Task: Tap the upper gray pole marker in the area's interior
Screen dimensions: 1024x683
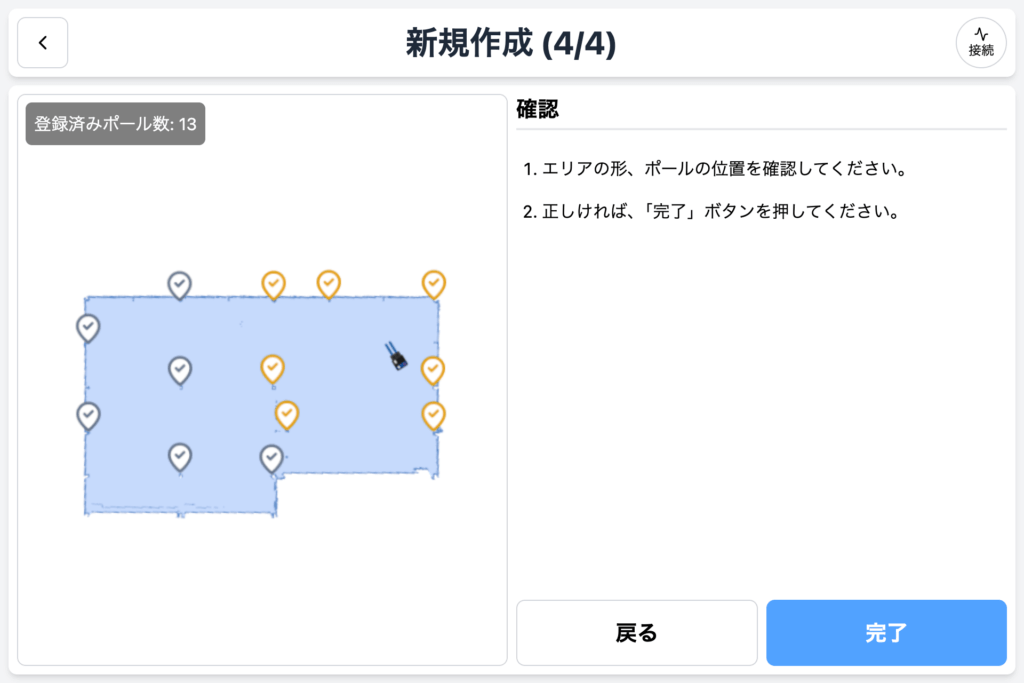Action: tap(180, 370)
